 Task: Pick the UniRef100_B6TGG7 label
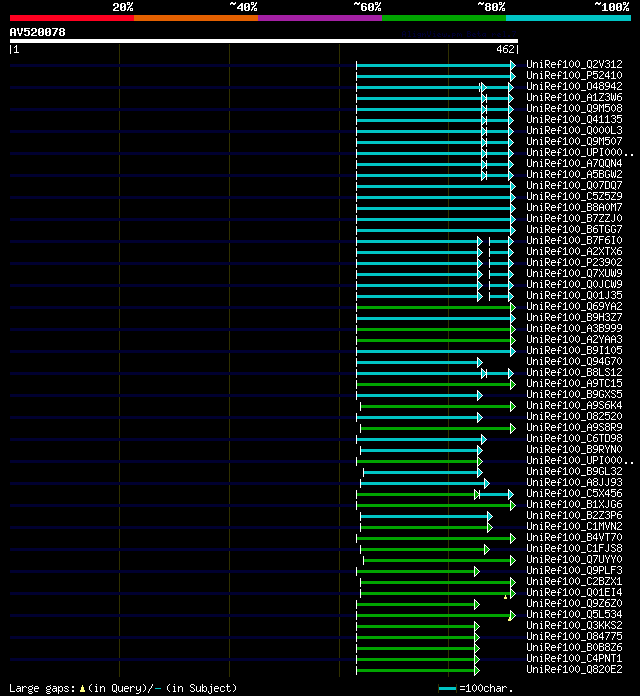click(574, 229)
